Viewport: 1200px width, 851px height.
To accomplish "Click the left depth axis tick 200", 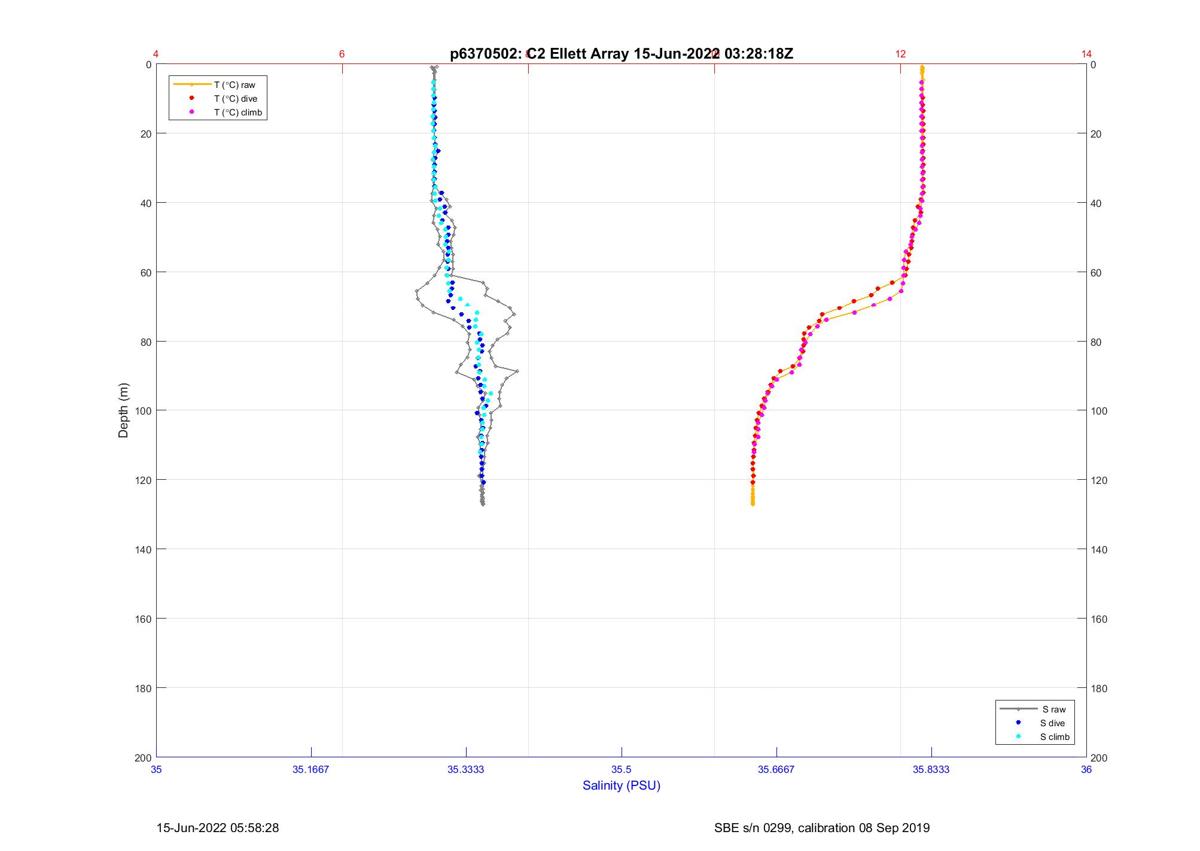I will click(143, 758).
